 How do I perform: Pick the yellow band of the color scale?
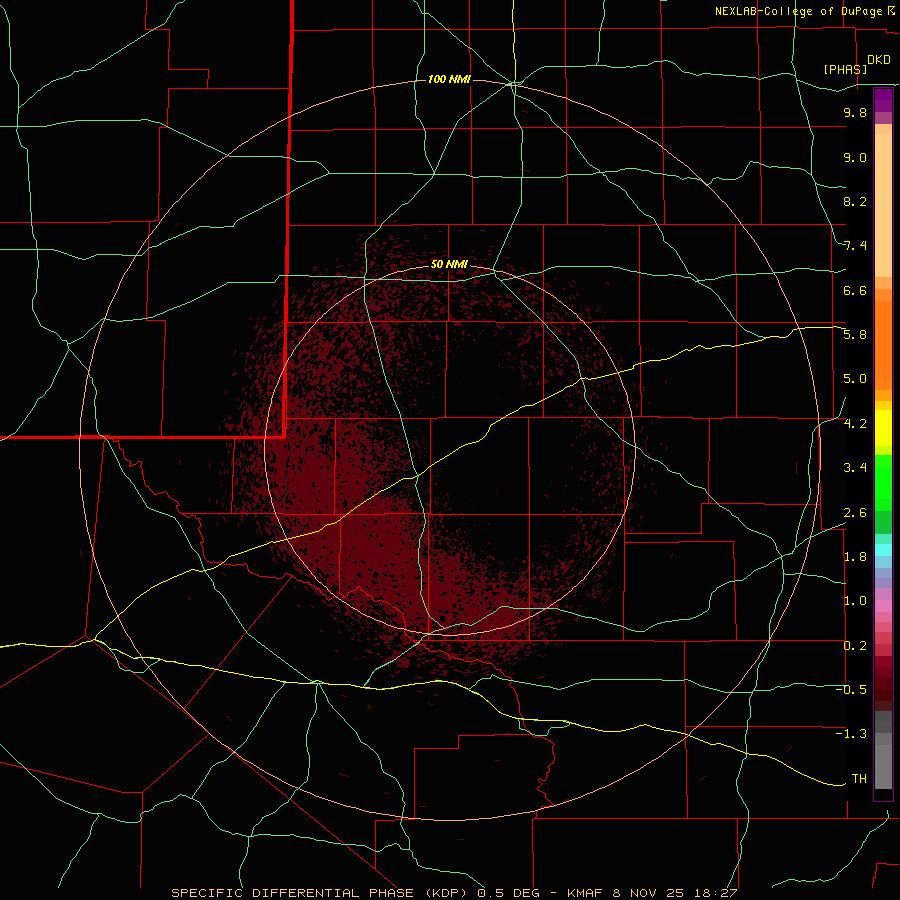point(883,428)
